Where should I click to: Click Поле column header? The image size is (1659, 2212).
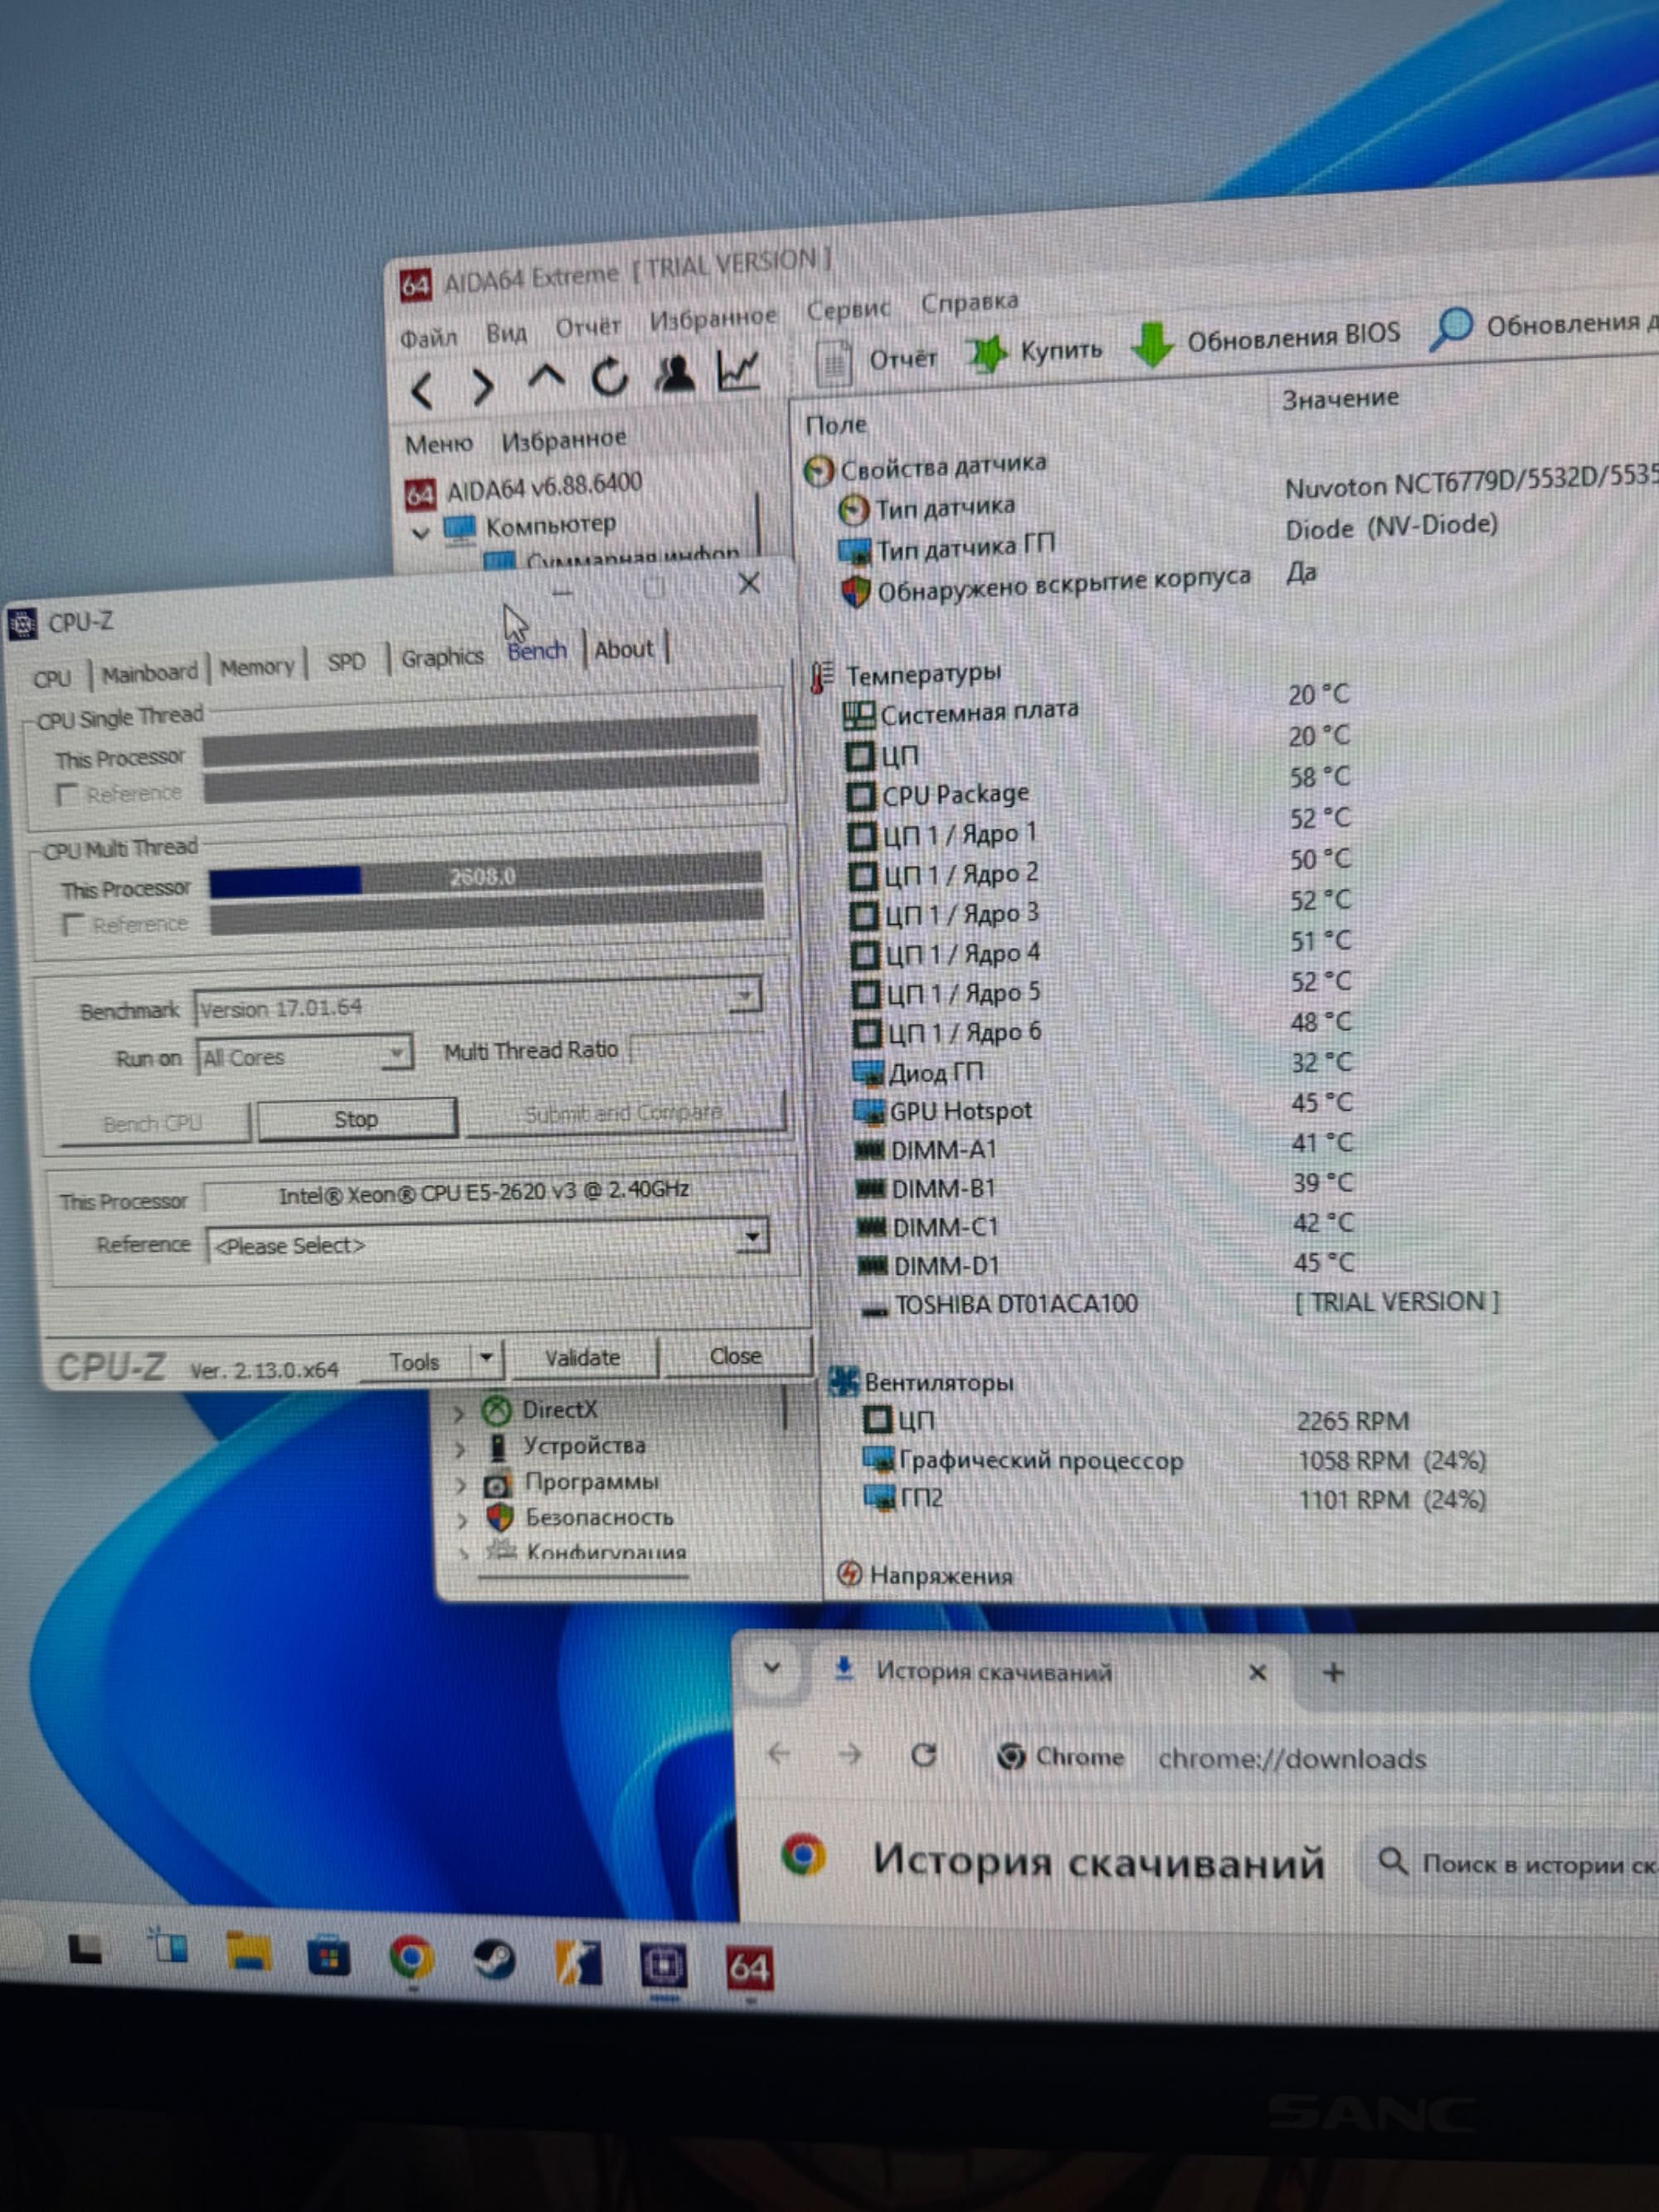[x=836, y=425]
